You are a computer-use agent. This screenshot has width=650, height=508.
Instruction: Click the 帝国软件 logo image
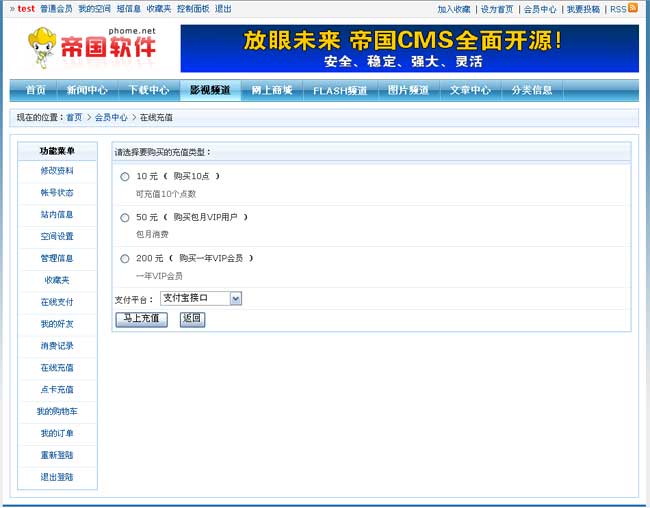(92, 48)
